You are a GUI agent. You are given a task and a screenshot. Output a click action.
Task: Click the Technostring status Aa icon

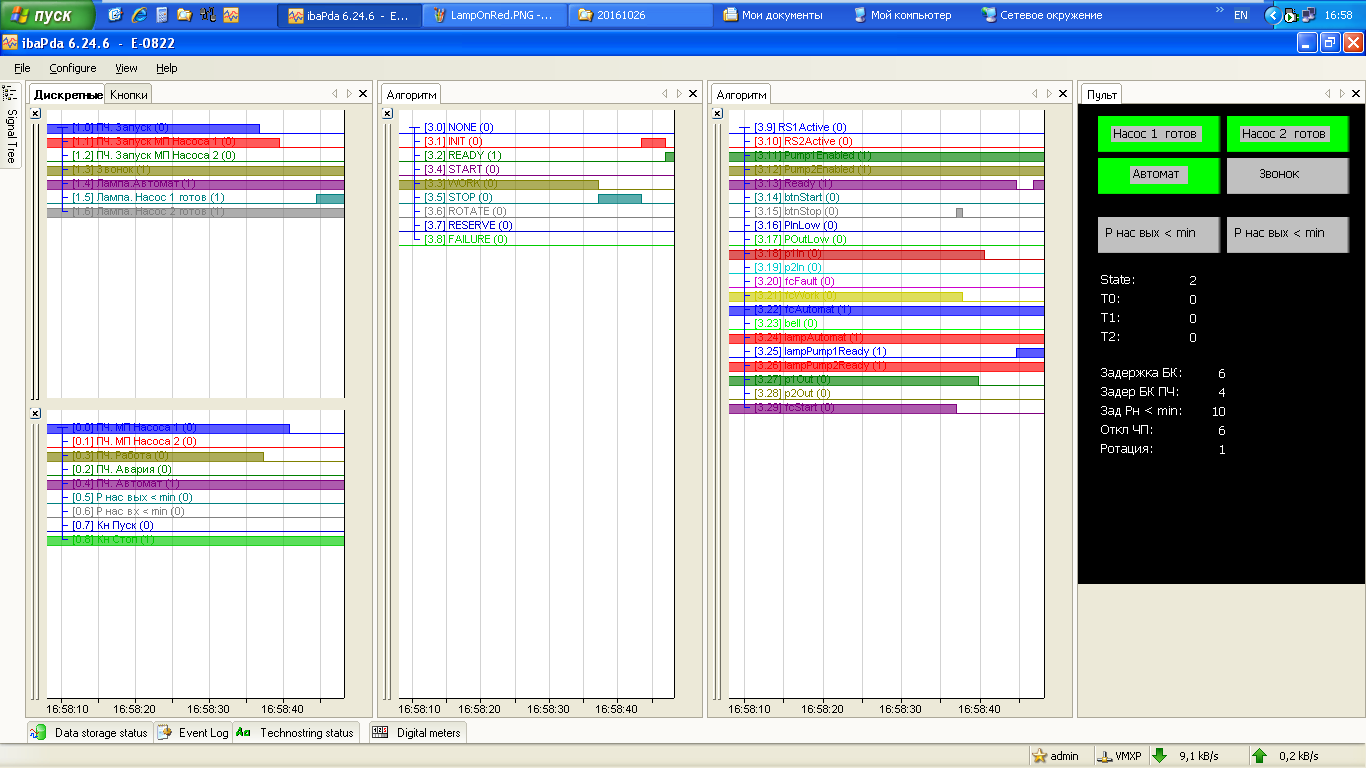(x=243, y=733)
